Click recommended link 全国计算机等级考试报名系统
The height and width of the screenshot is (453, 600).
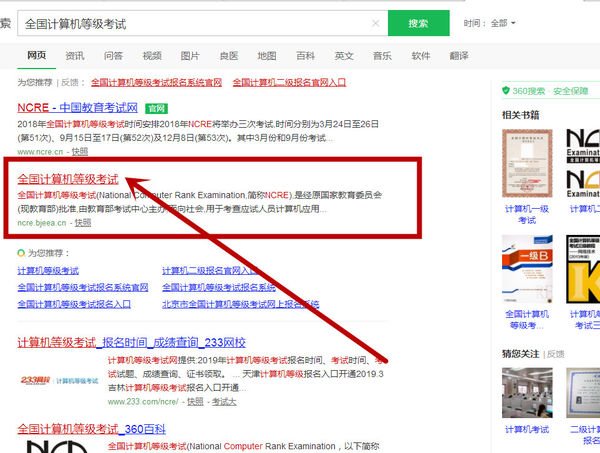coord(219,287)
